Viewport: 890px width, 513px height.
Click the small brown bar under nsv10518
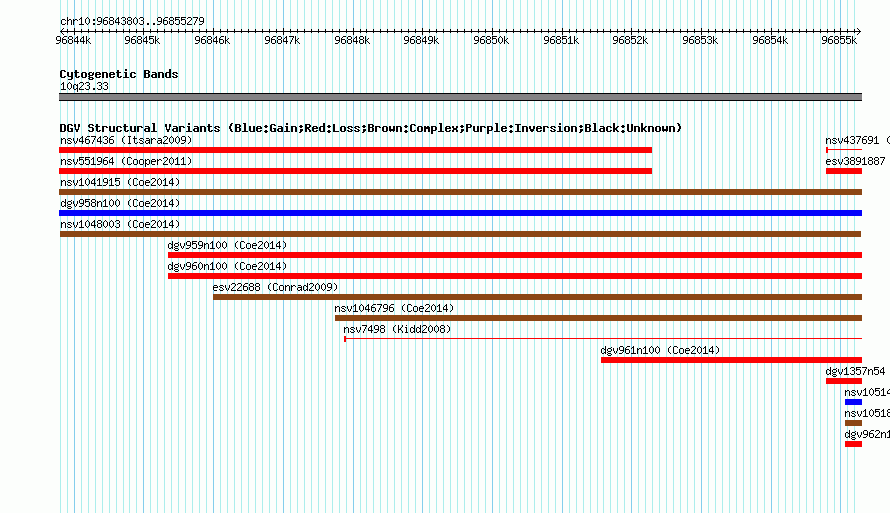click(x=853, y=423)
